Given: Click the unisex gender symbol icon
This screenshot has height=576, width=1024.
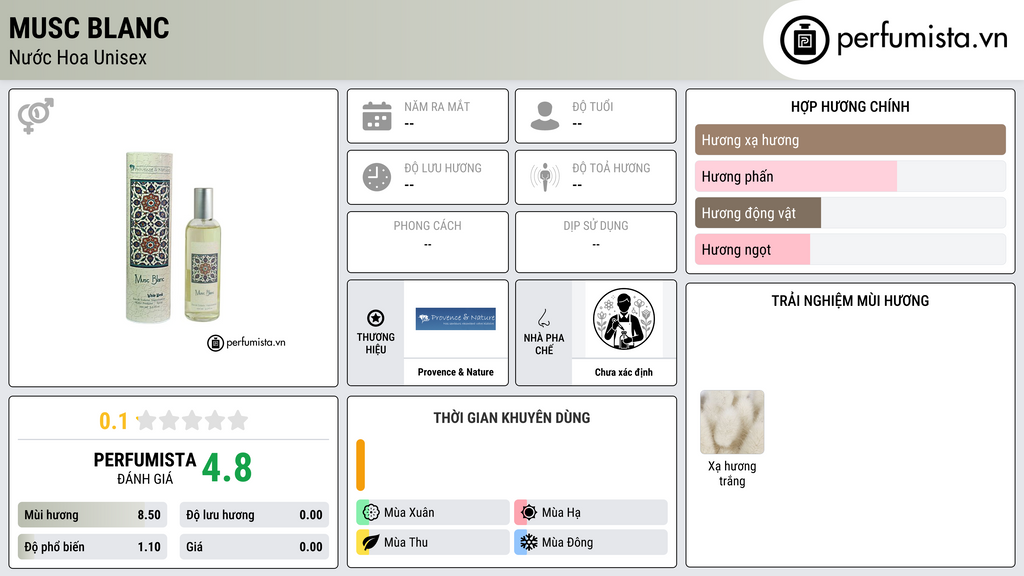Looking at the screenshot, I should click(x=35, y=116).
